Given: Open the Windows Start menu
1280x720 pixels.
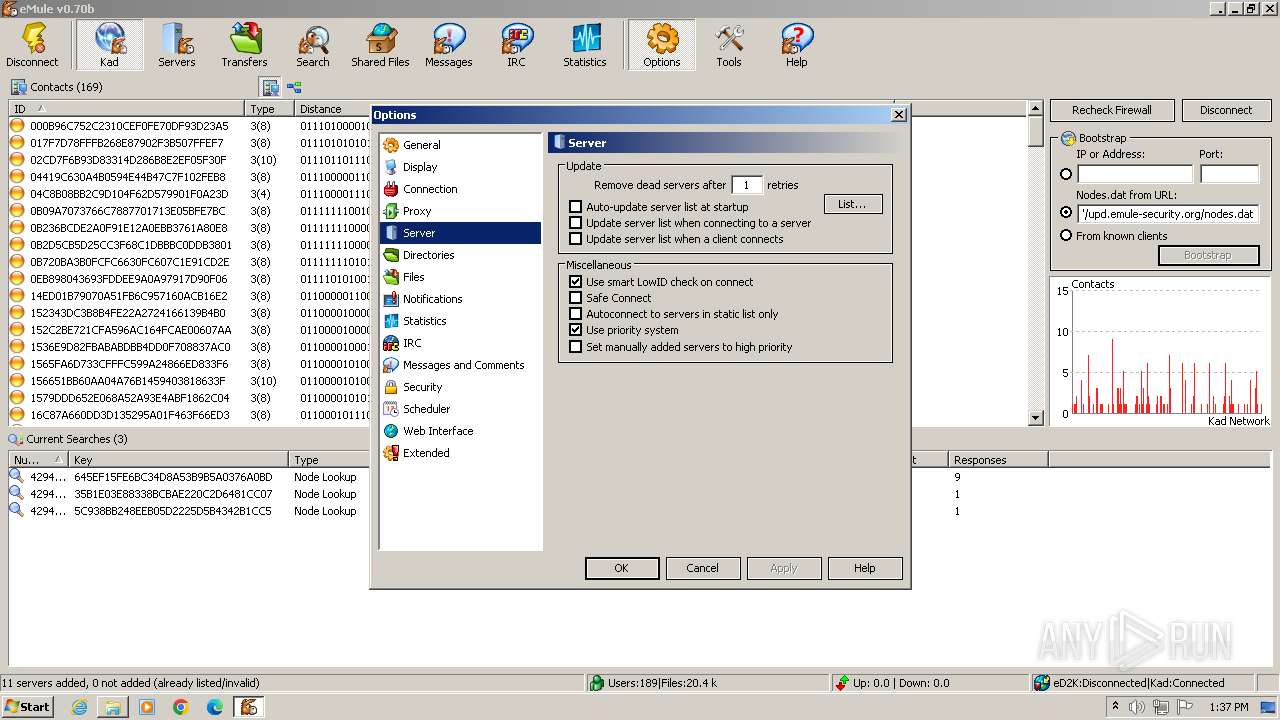Looking at the screenshot, I should 27,707.
